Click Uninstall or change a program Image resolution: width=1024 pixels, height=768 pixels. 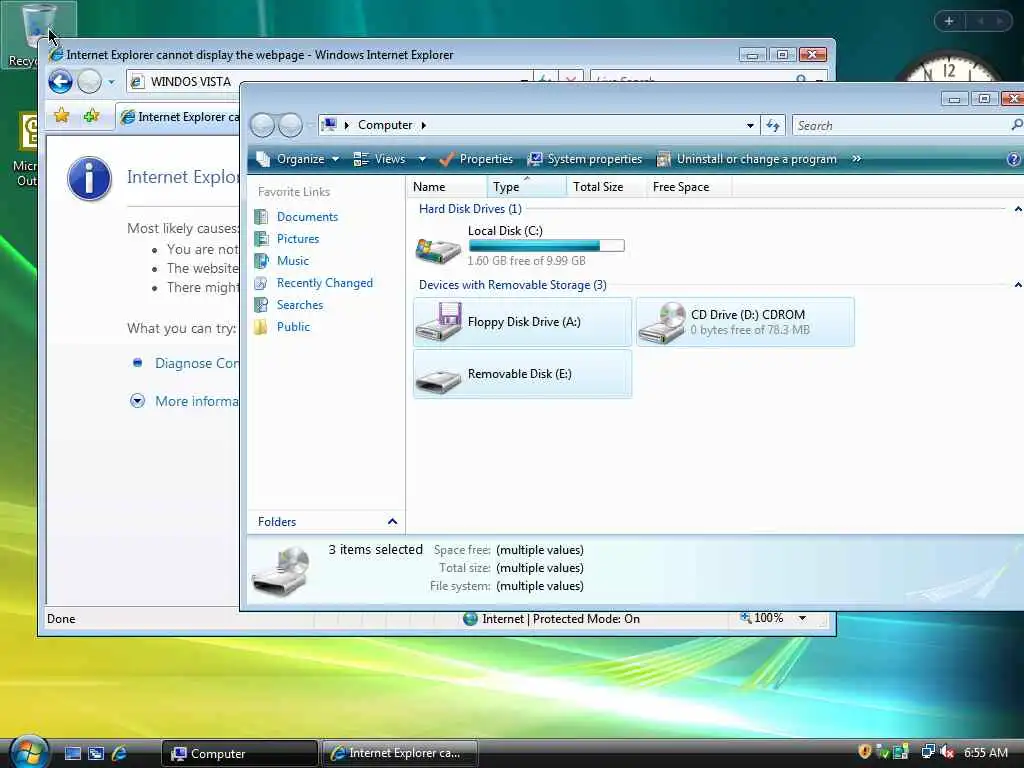click(746, 159)
